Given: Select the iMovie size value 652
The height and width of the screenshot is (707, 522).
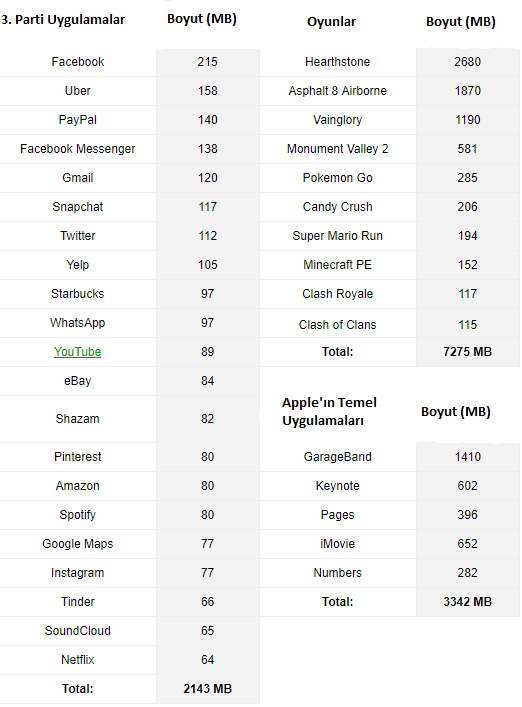Looking at the screenshot, I should pyautogui.click(x=467, y=544).
